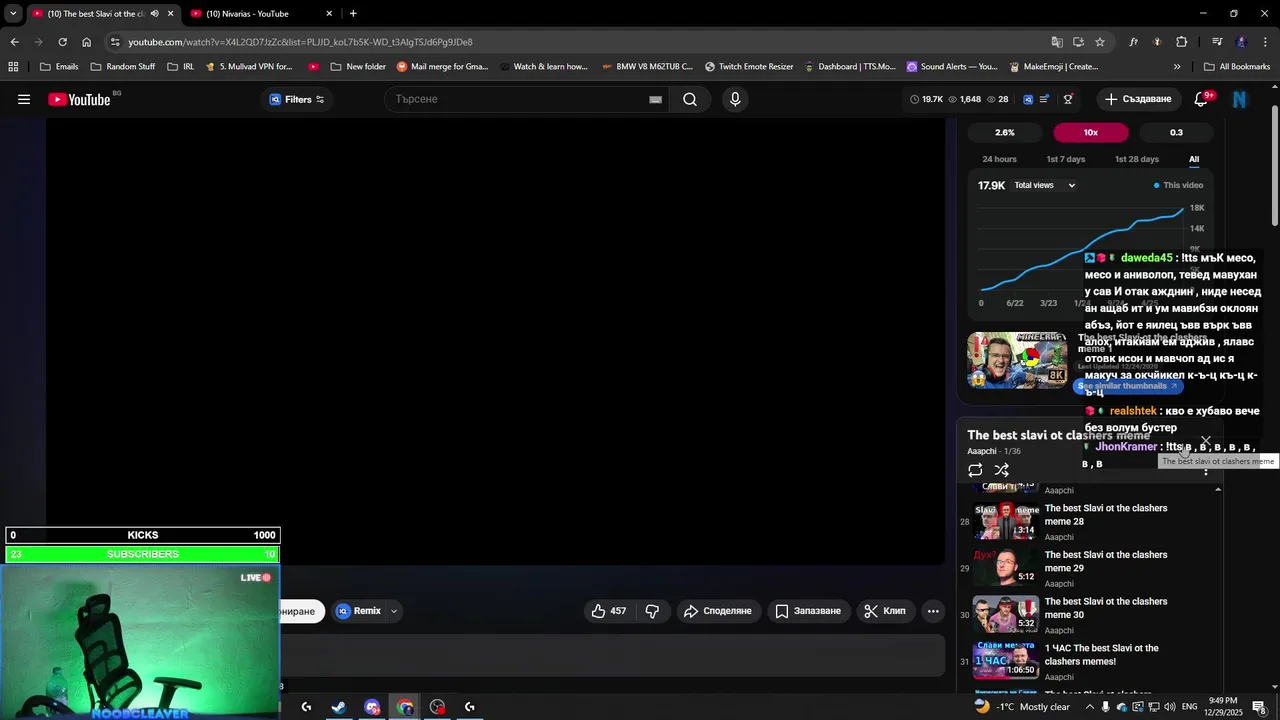1280x720 pixels.
Task: Switch to the 1st 28 days tab
Action: tap(1136, 159)
